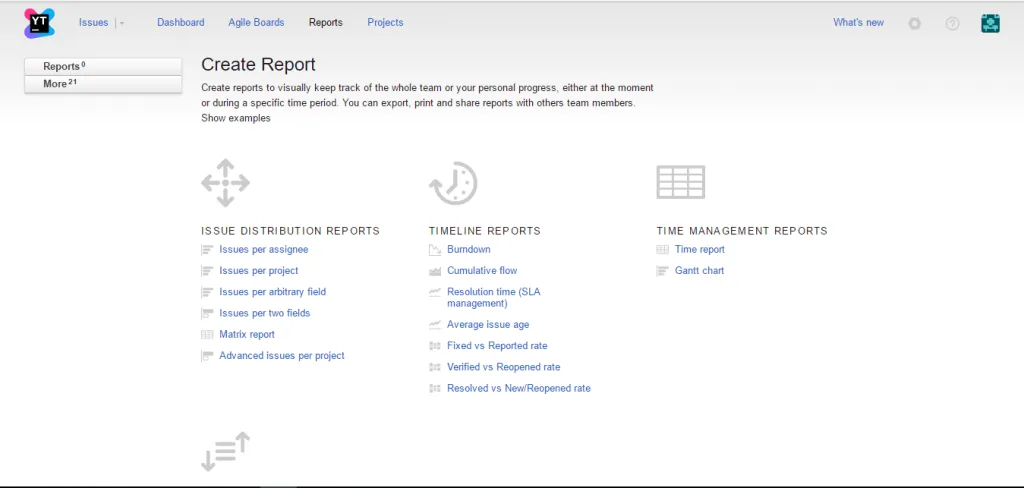Click icon beside Gantt chart
Image resolution: width=1024 pixels, height=488 pixels.
coord(662,270)
